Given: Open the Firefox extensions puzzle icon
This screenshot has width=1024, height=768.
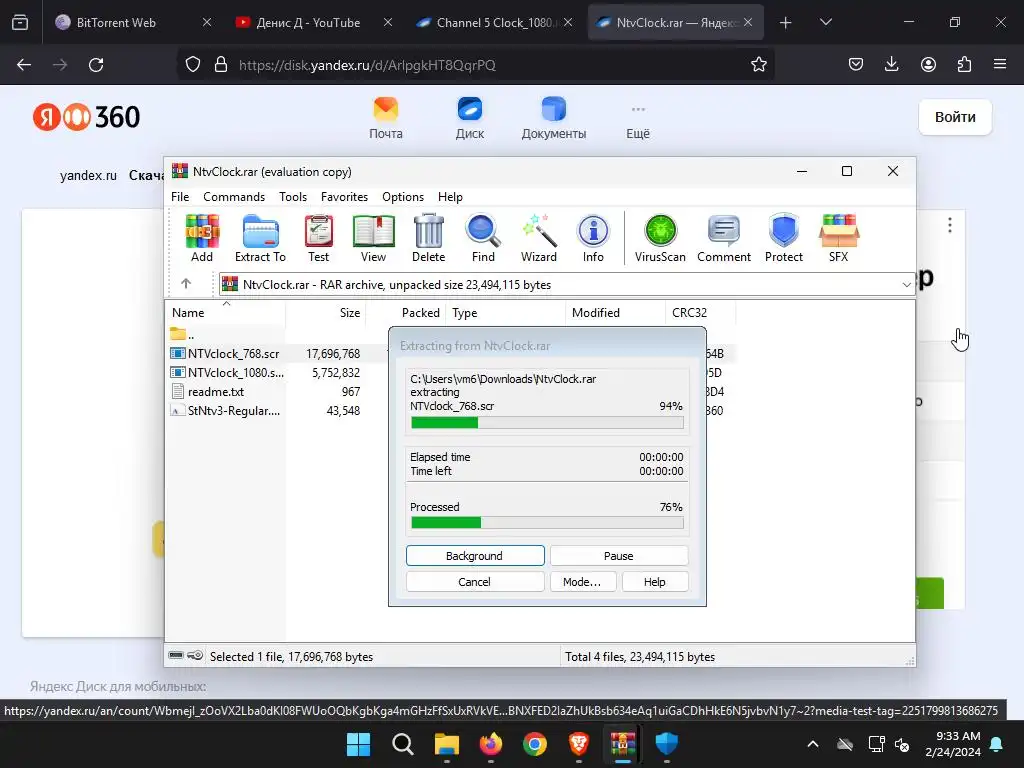Looking at the screenshot, I should click(964, 64).
